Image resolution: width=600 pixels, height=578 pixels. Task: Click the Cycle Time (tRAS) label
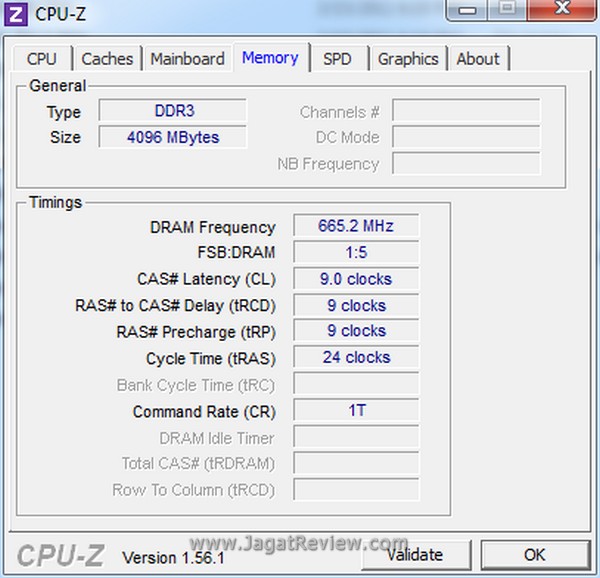pyautogui.click(x=211, y=359)
